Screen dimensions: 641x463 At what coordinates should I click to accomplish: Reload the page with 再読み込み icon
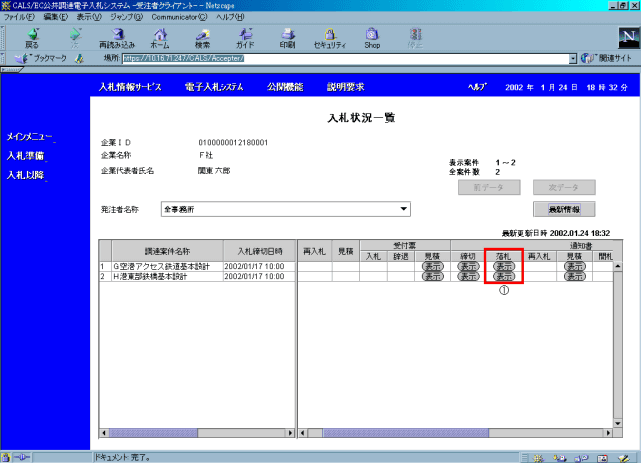coord(117,38)
